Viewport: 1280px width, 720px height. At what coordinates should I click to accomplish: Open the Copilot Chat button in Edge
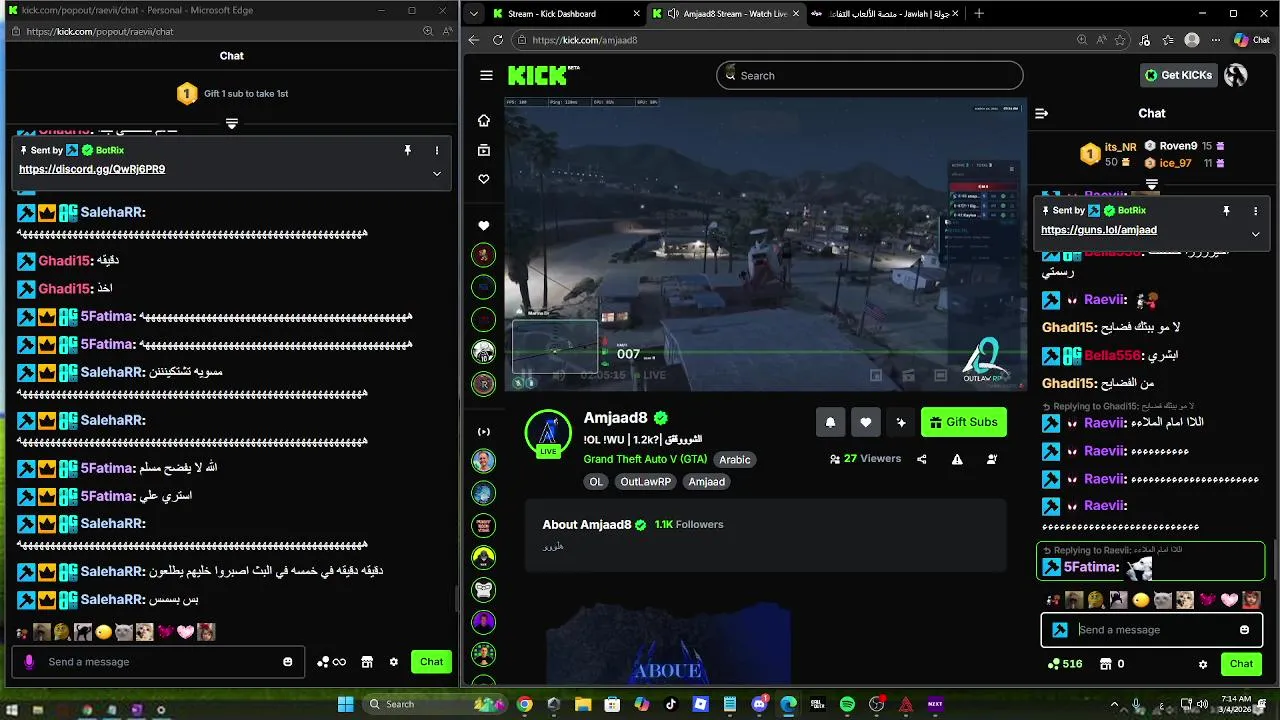(x=1252, y=40)
